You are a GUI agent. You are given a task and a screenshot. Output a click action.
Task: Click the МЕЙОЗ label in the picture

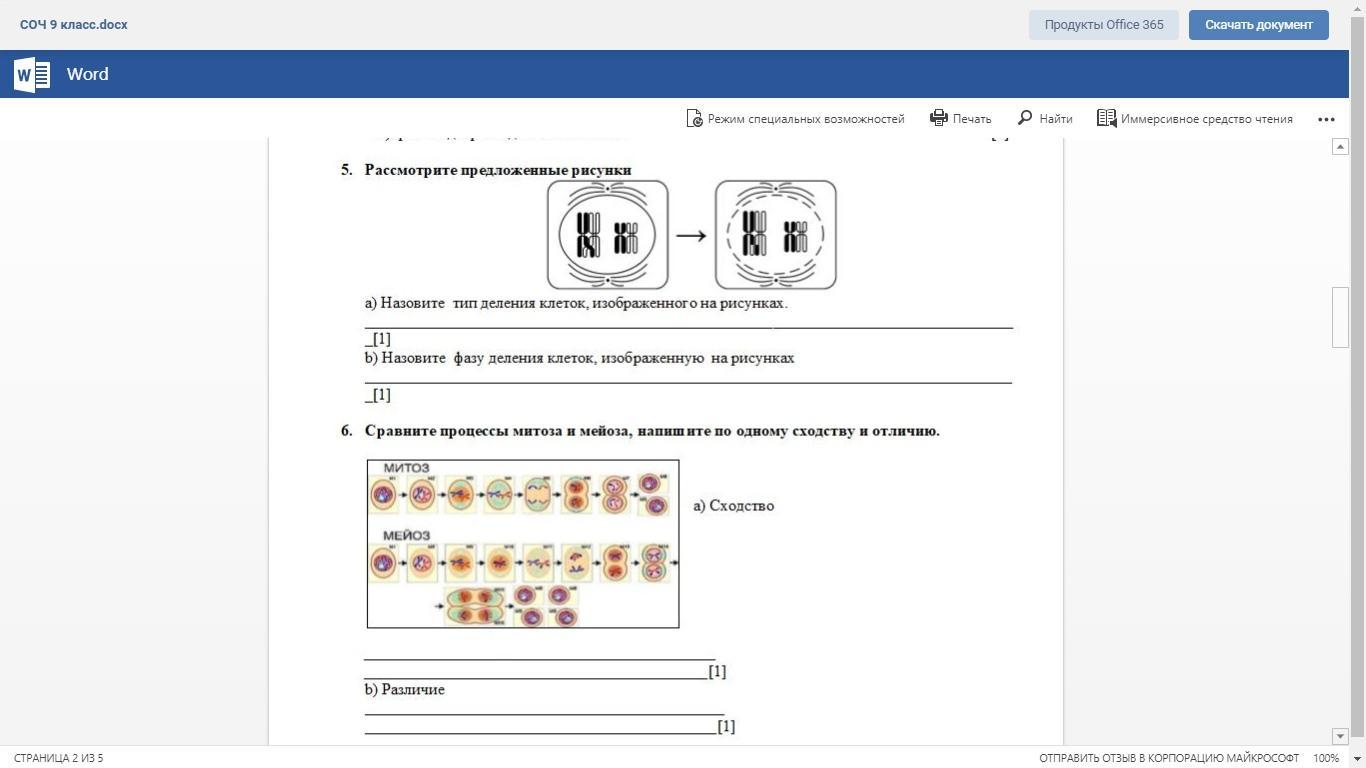406,536
